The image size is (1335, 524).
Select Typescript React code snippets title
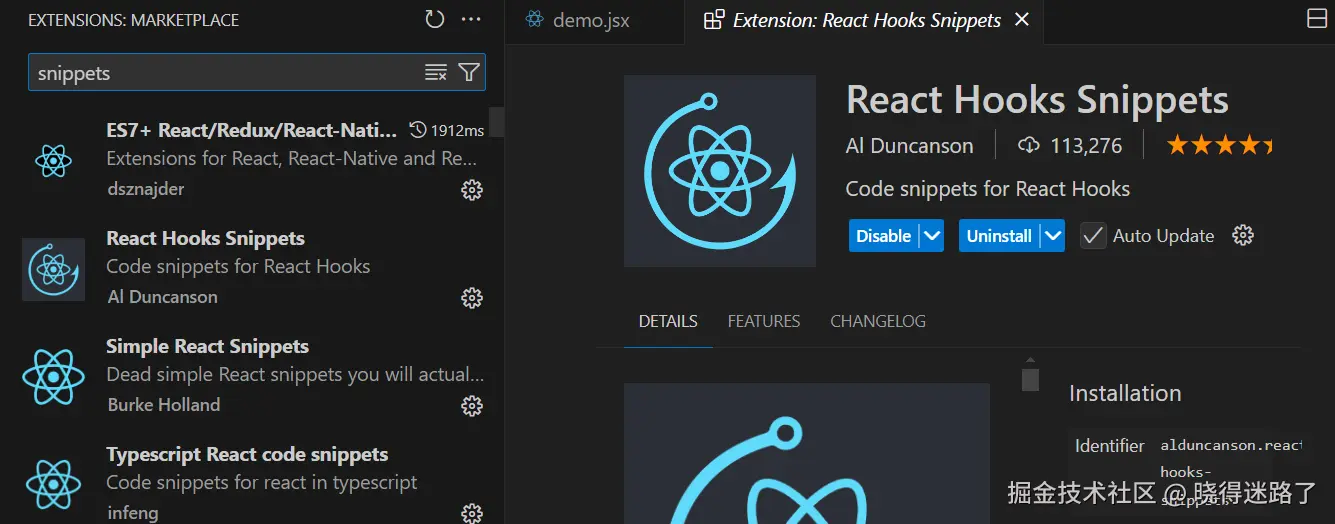pos(247,454)
